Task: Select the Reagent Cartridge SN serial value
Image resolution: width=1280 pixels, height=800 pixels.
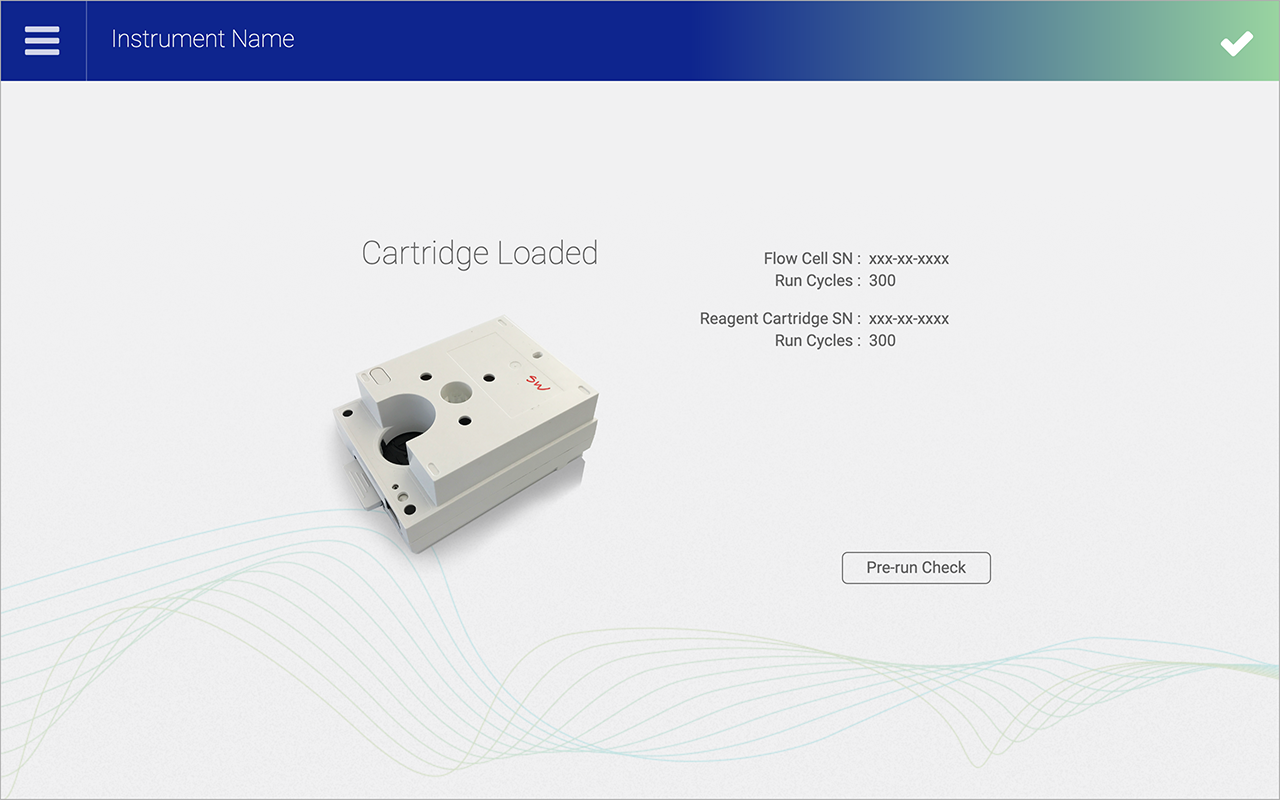Action: [x=908, y=319]
